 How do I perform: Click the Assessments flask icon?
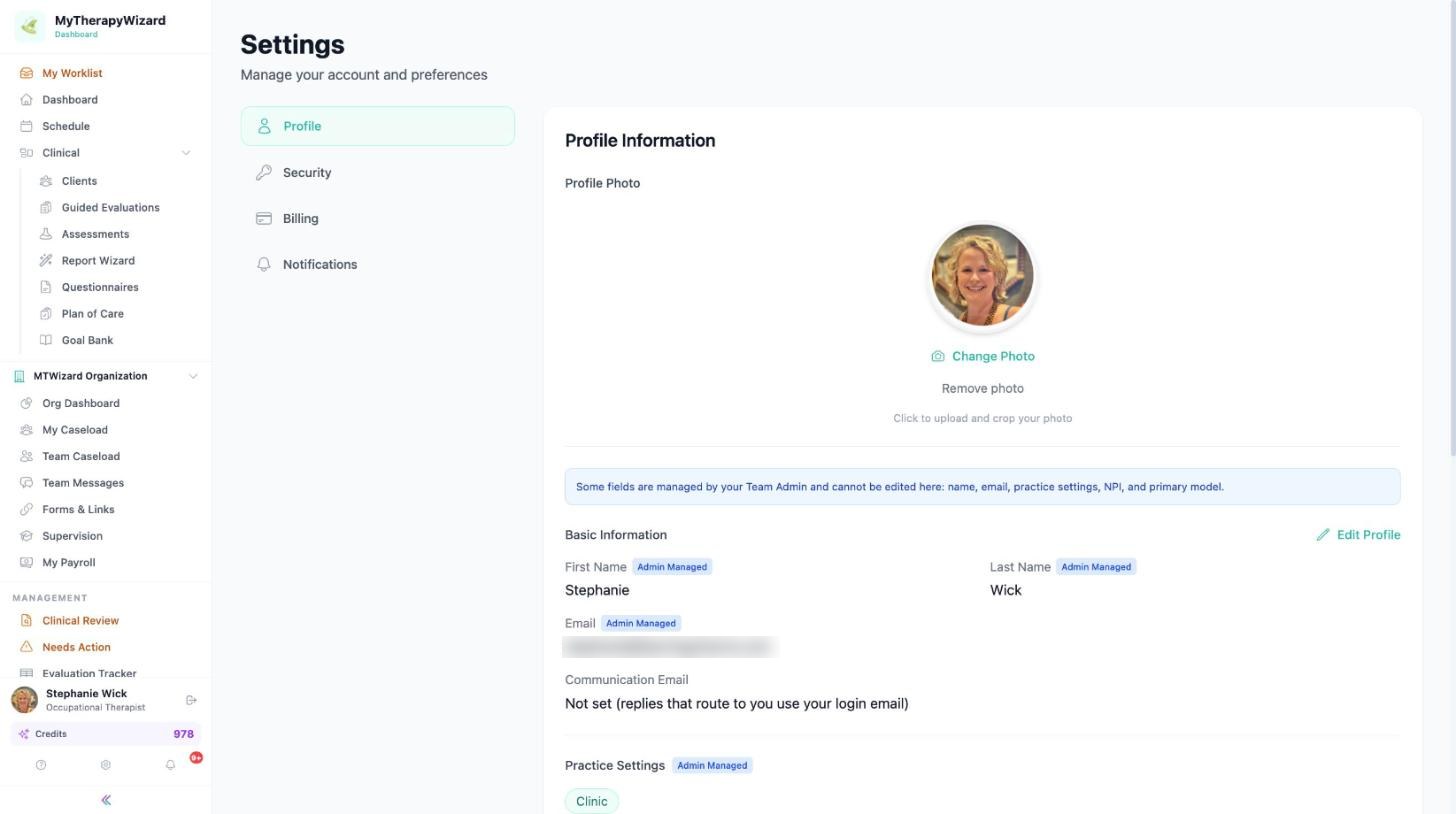46,234
